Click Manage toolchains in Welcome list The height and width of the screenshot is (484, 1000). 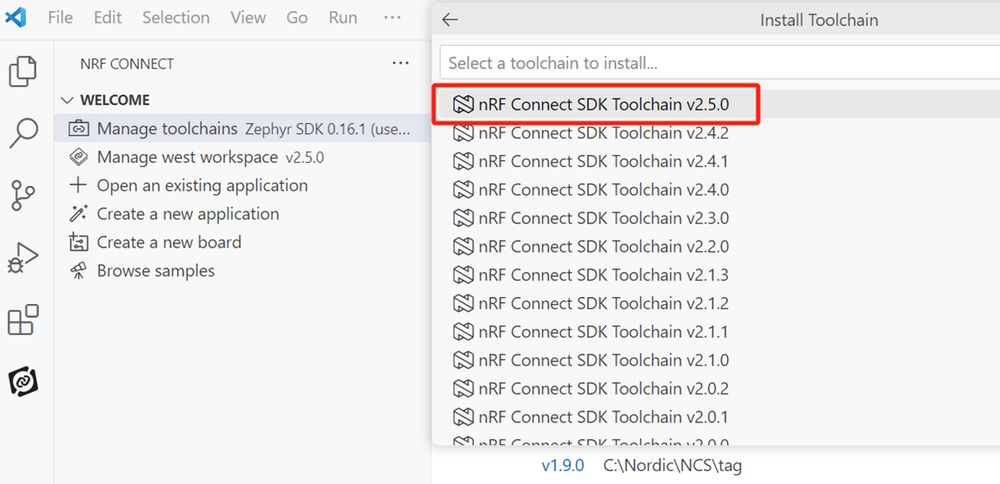167,129
